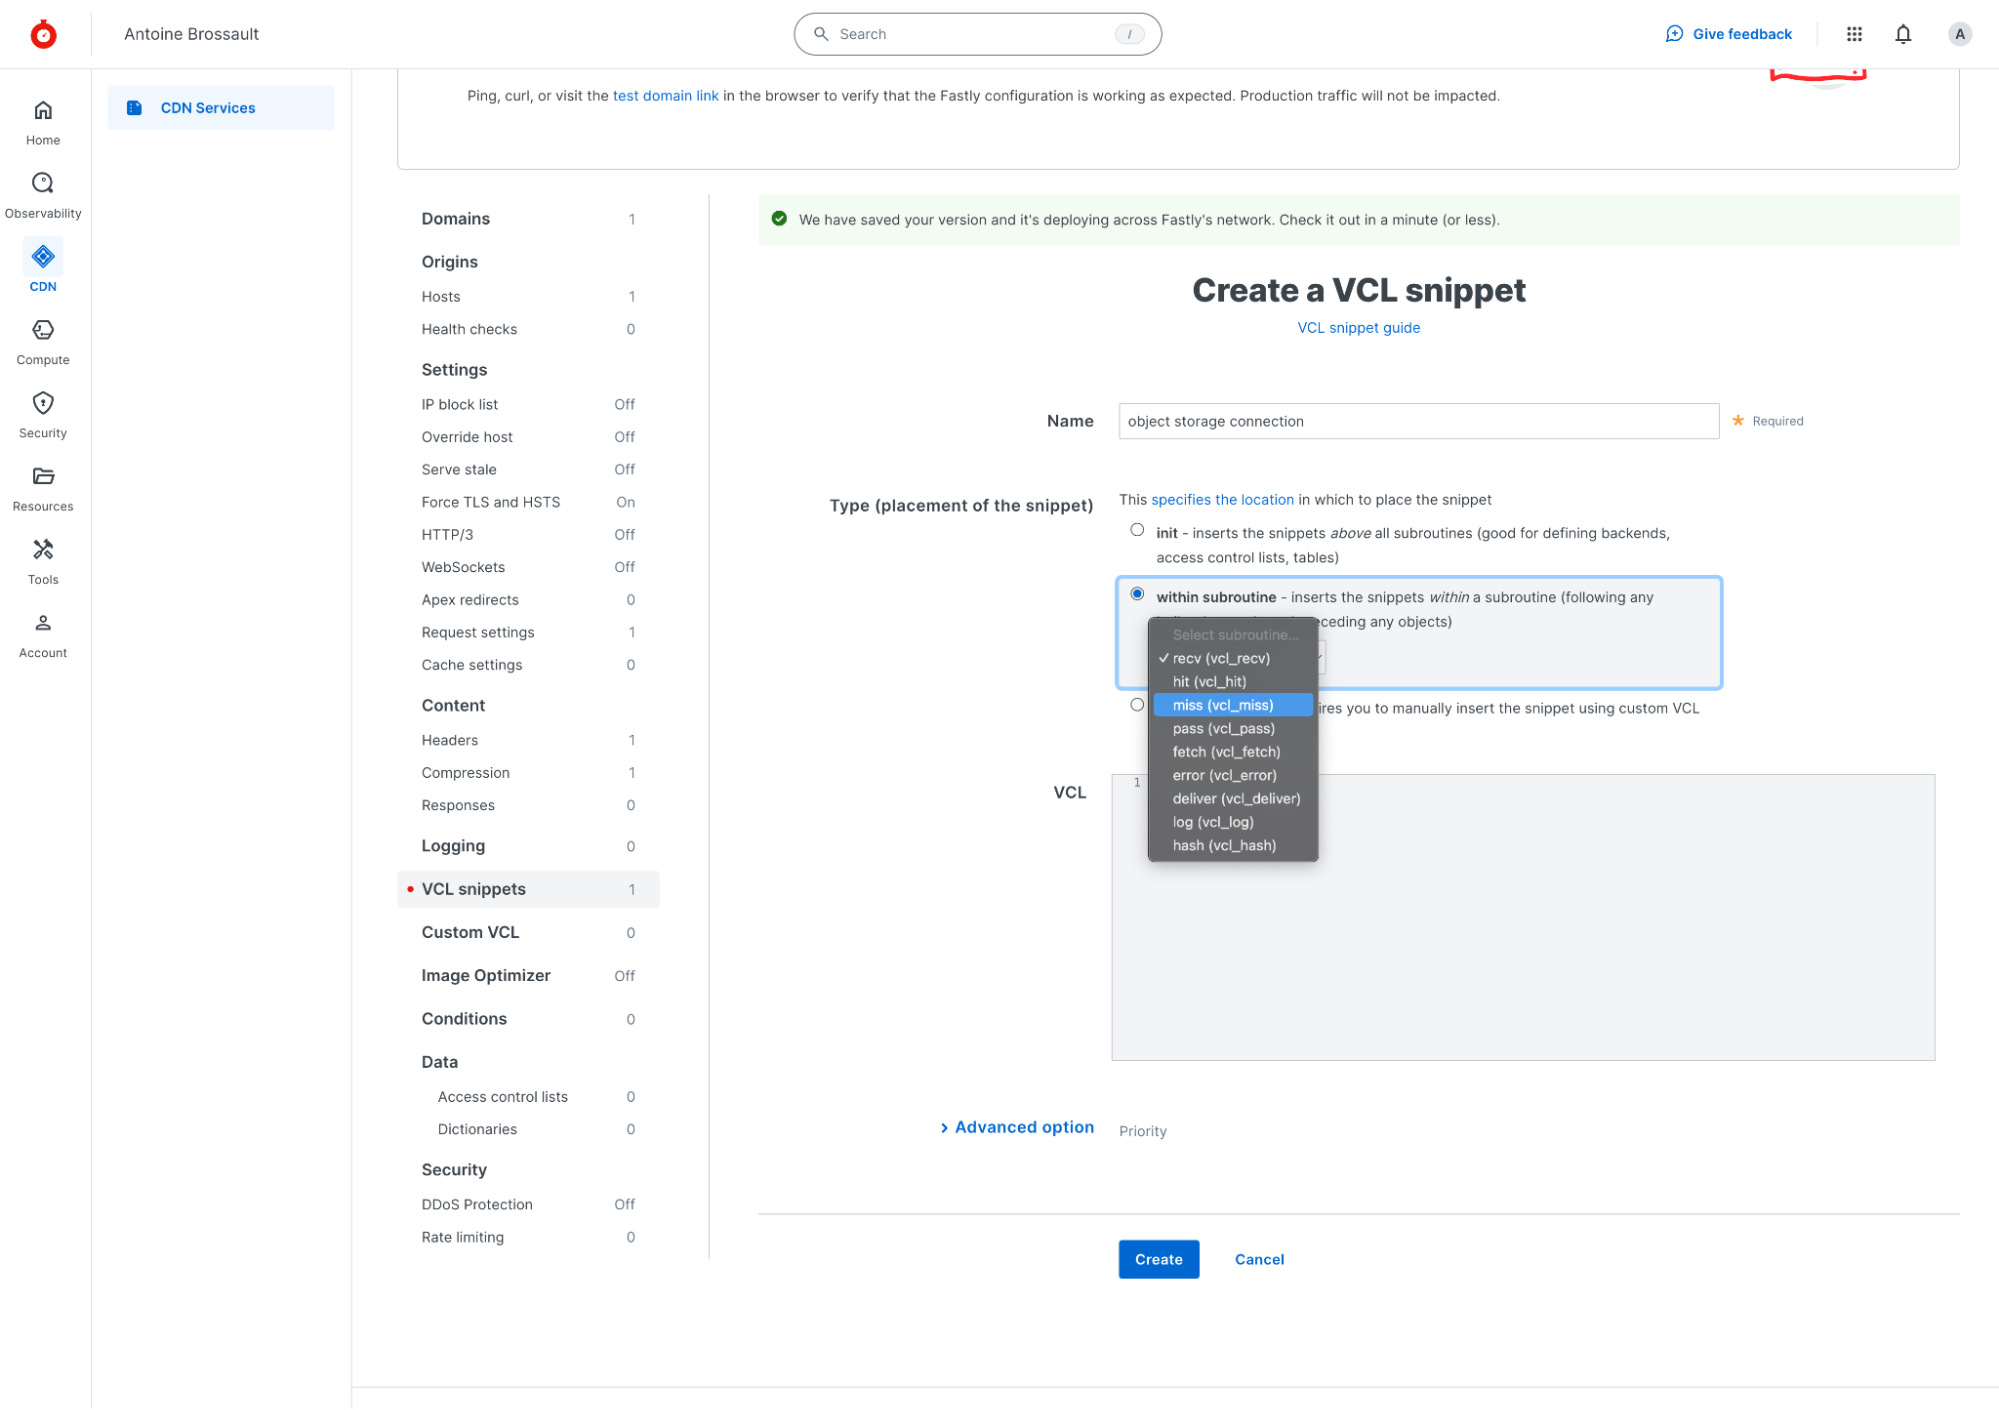This screenshot has height=1410, width=1999.
Task: Open CDN Services in the side panel
Action: pos(221,108)
